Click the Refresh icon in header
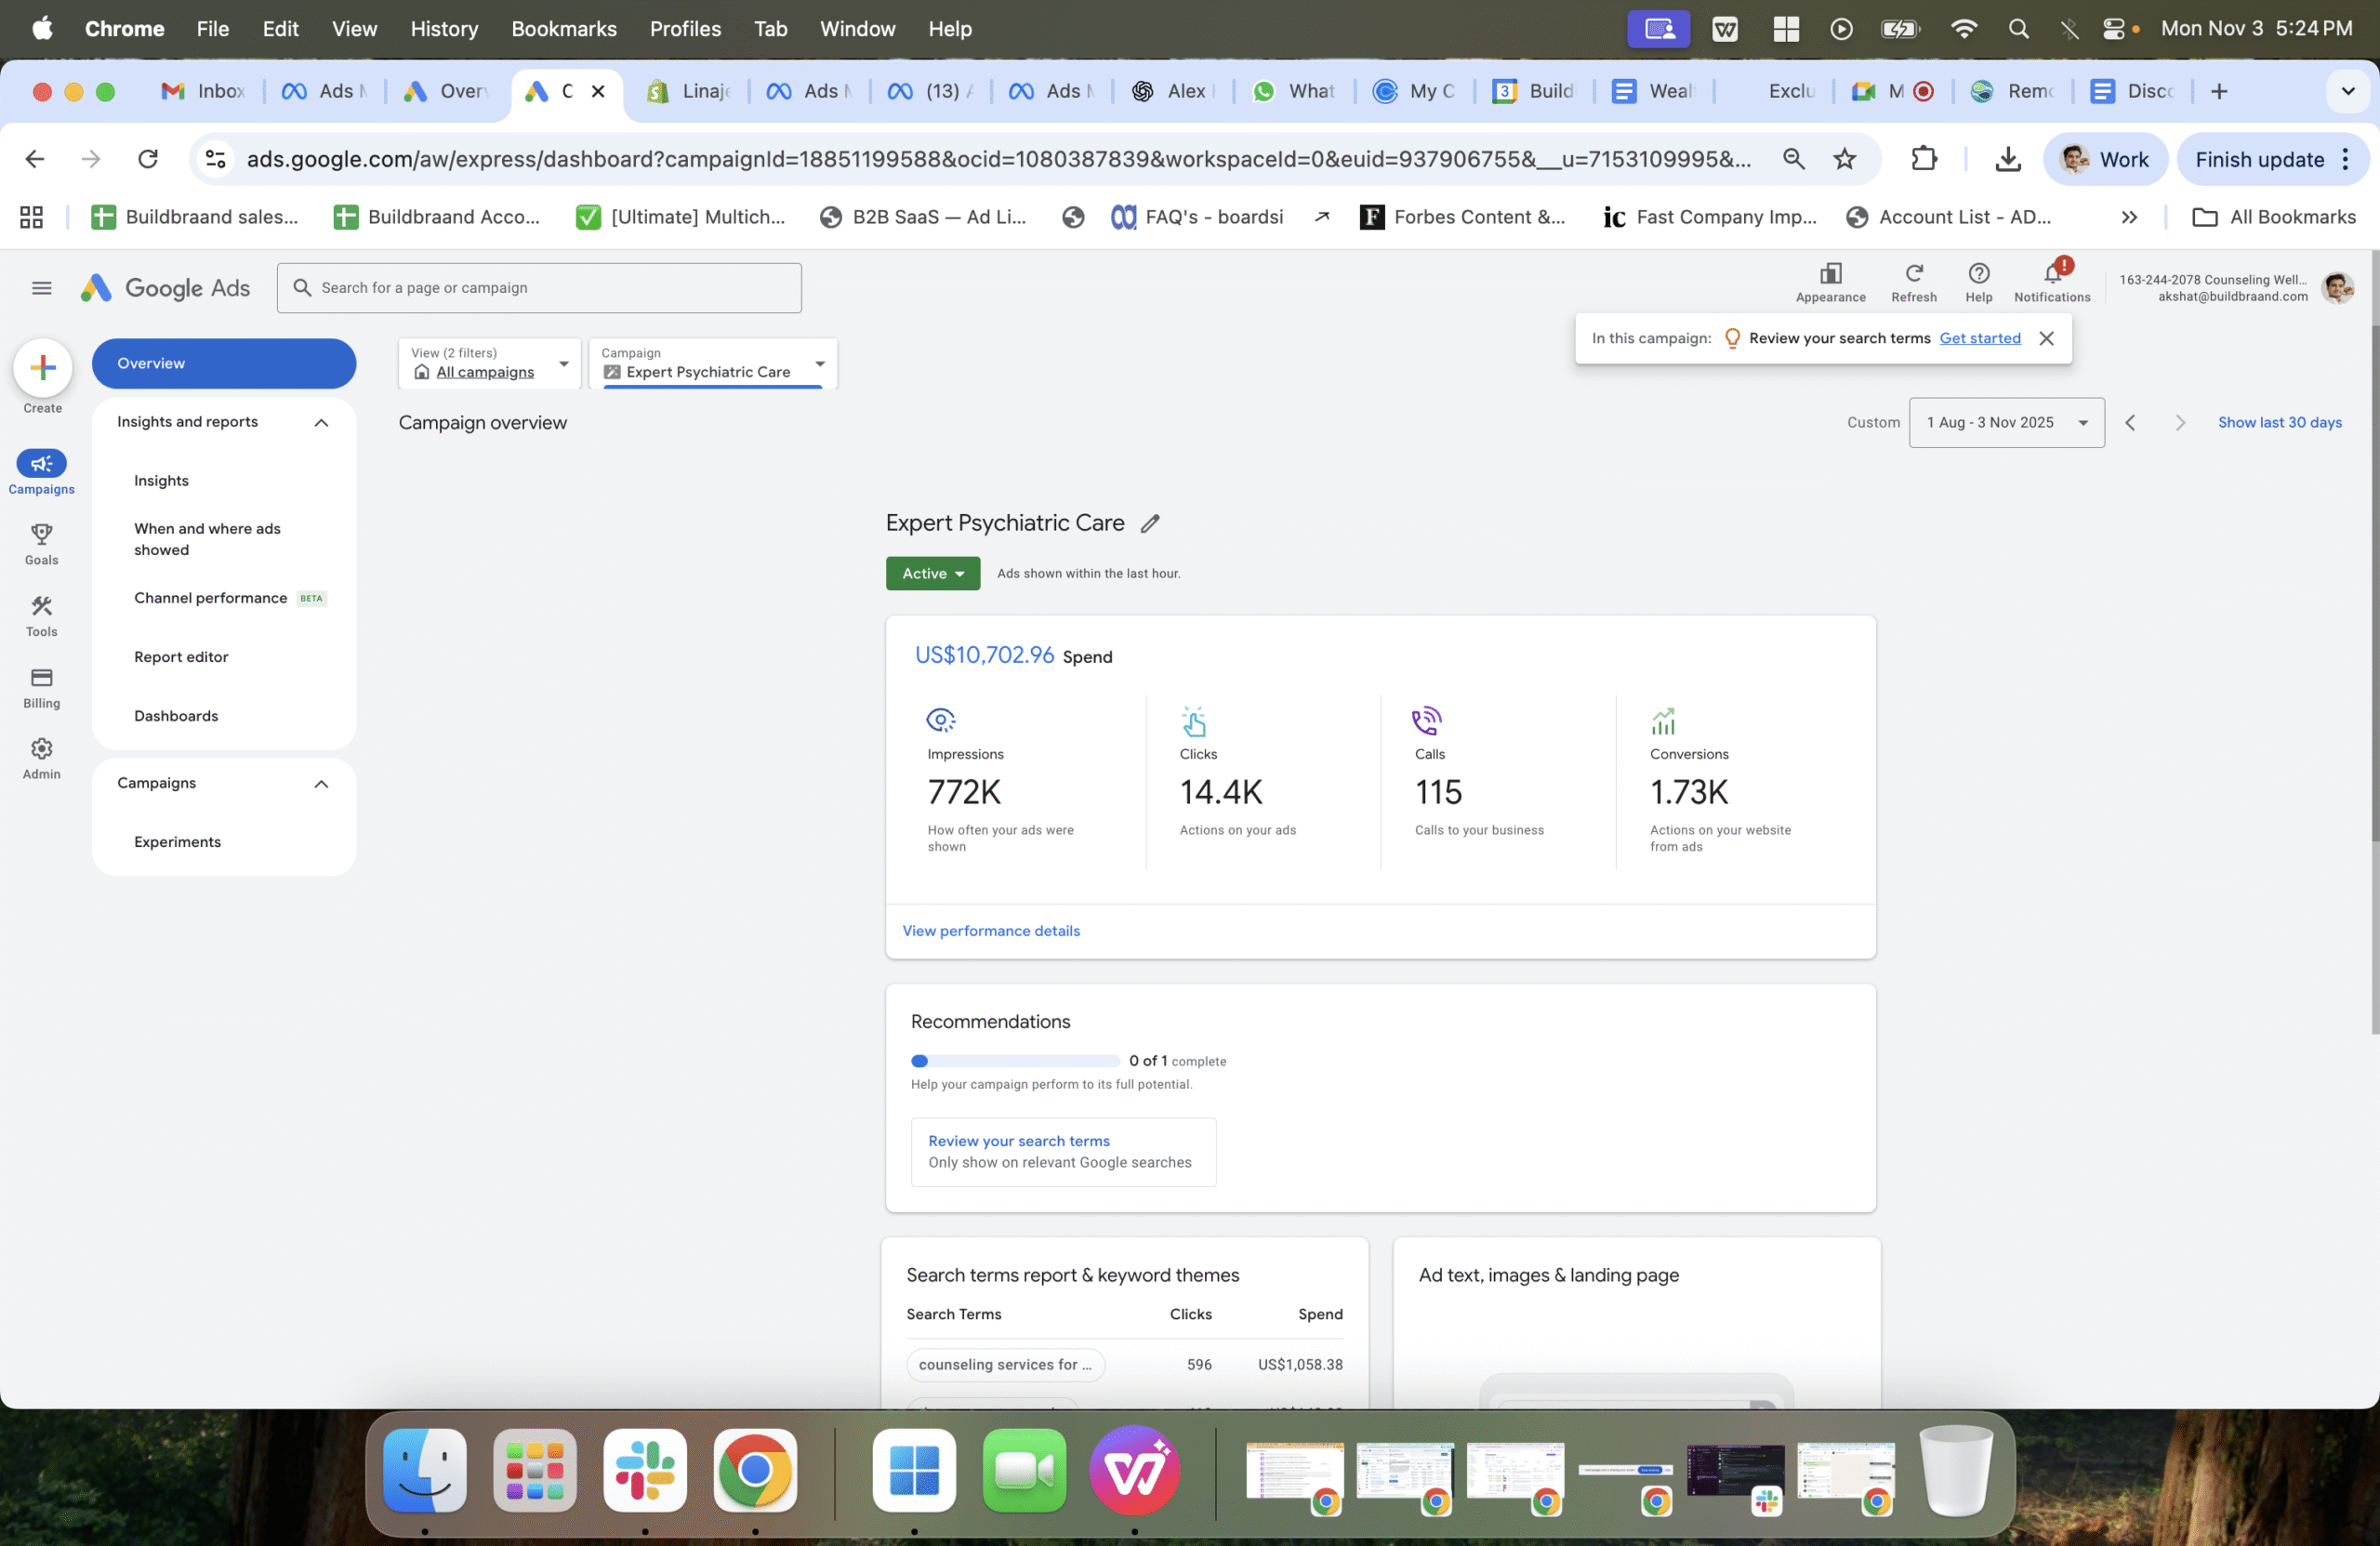2380x1546 pixels. [1913, 274]
